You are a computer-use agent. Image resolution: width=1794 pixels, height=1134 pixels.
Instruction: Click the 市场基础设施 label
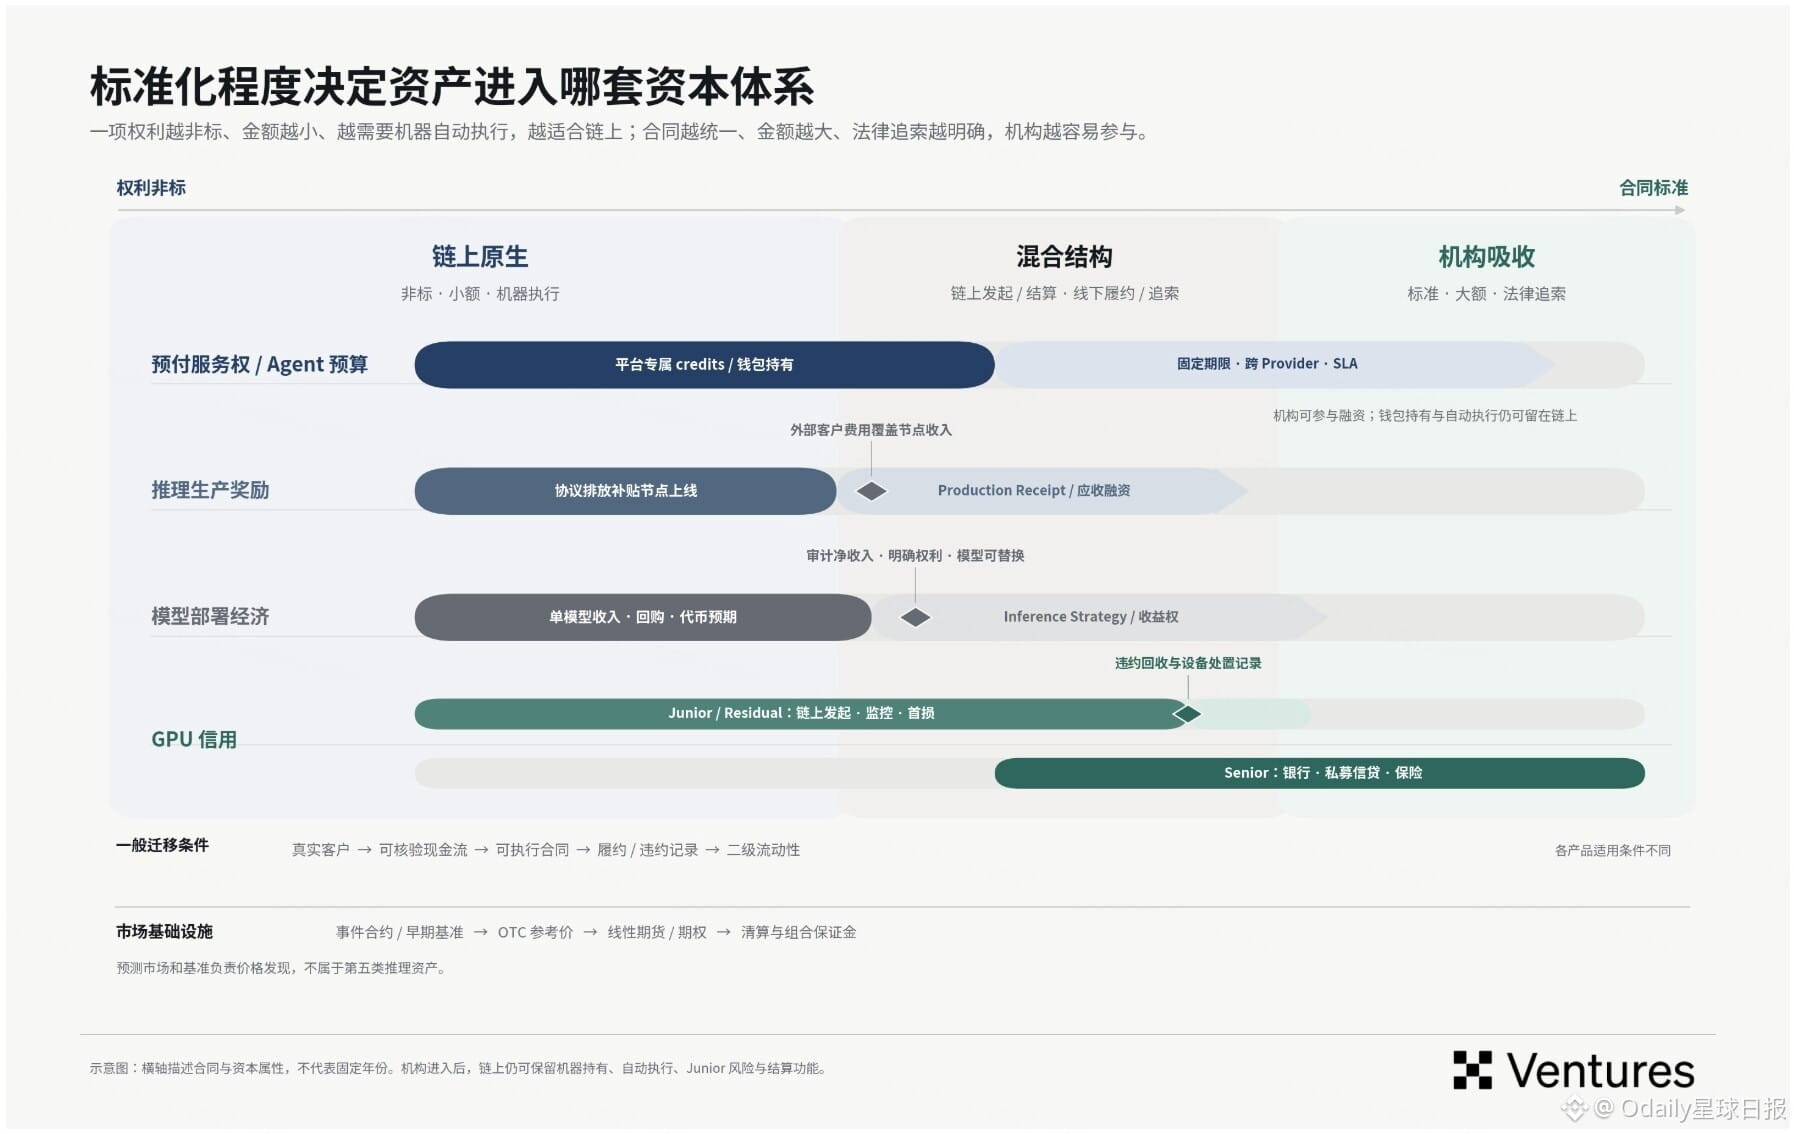pos(164,932)
